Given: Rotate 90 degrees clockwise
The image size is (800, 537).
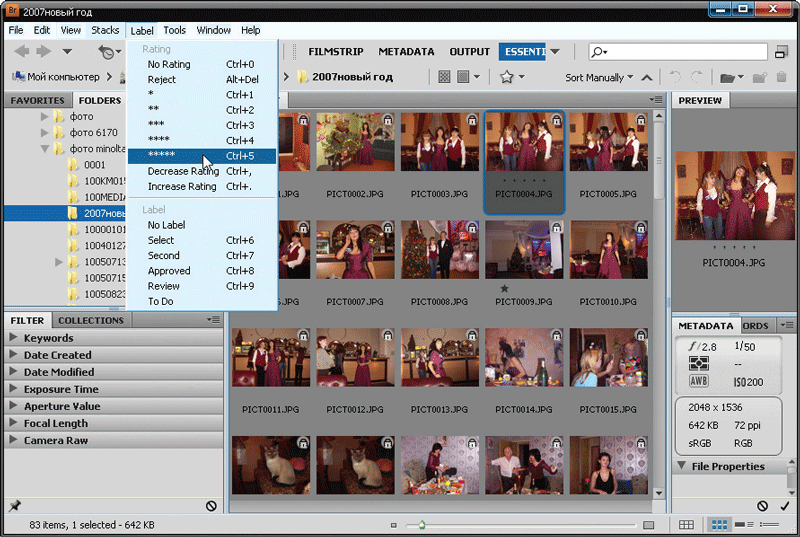Looking at the screenshot, I should tap(696, 77).
